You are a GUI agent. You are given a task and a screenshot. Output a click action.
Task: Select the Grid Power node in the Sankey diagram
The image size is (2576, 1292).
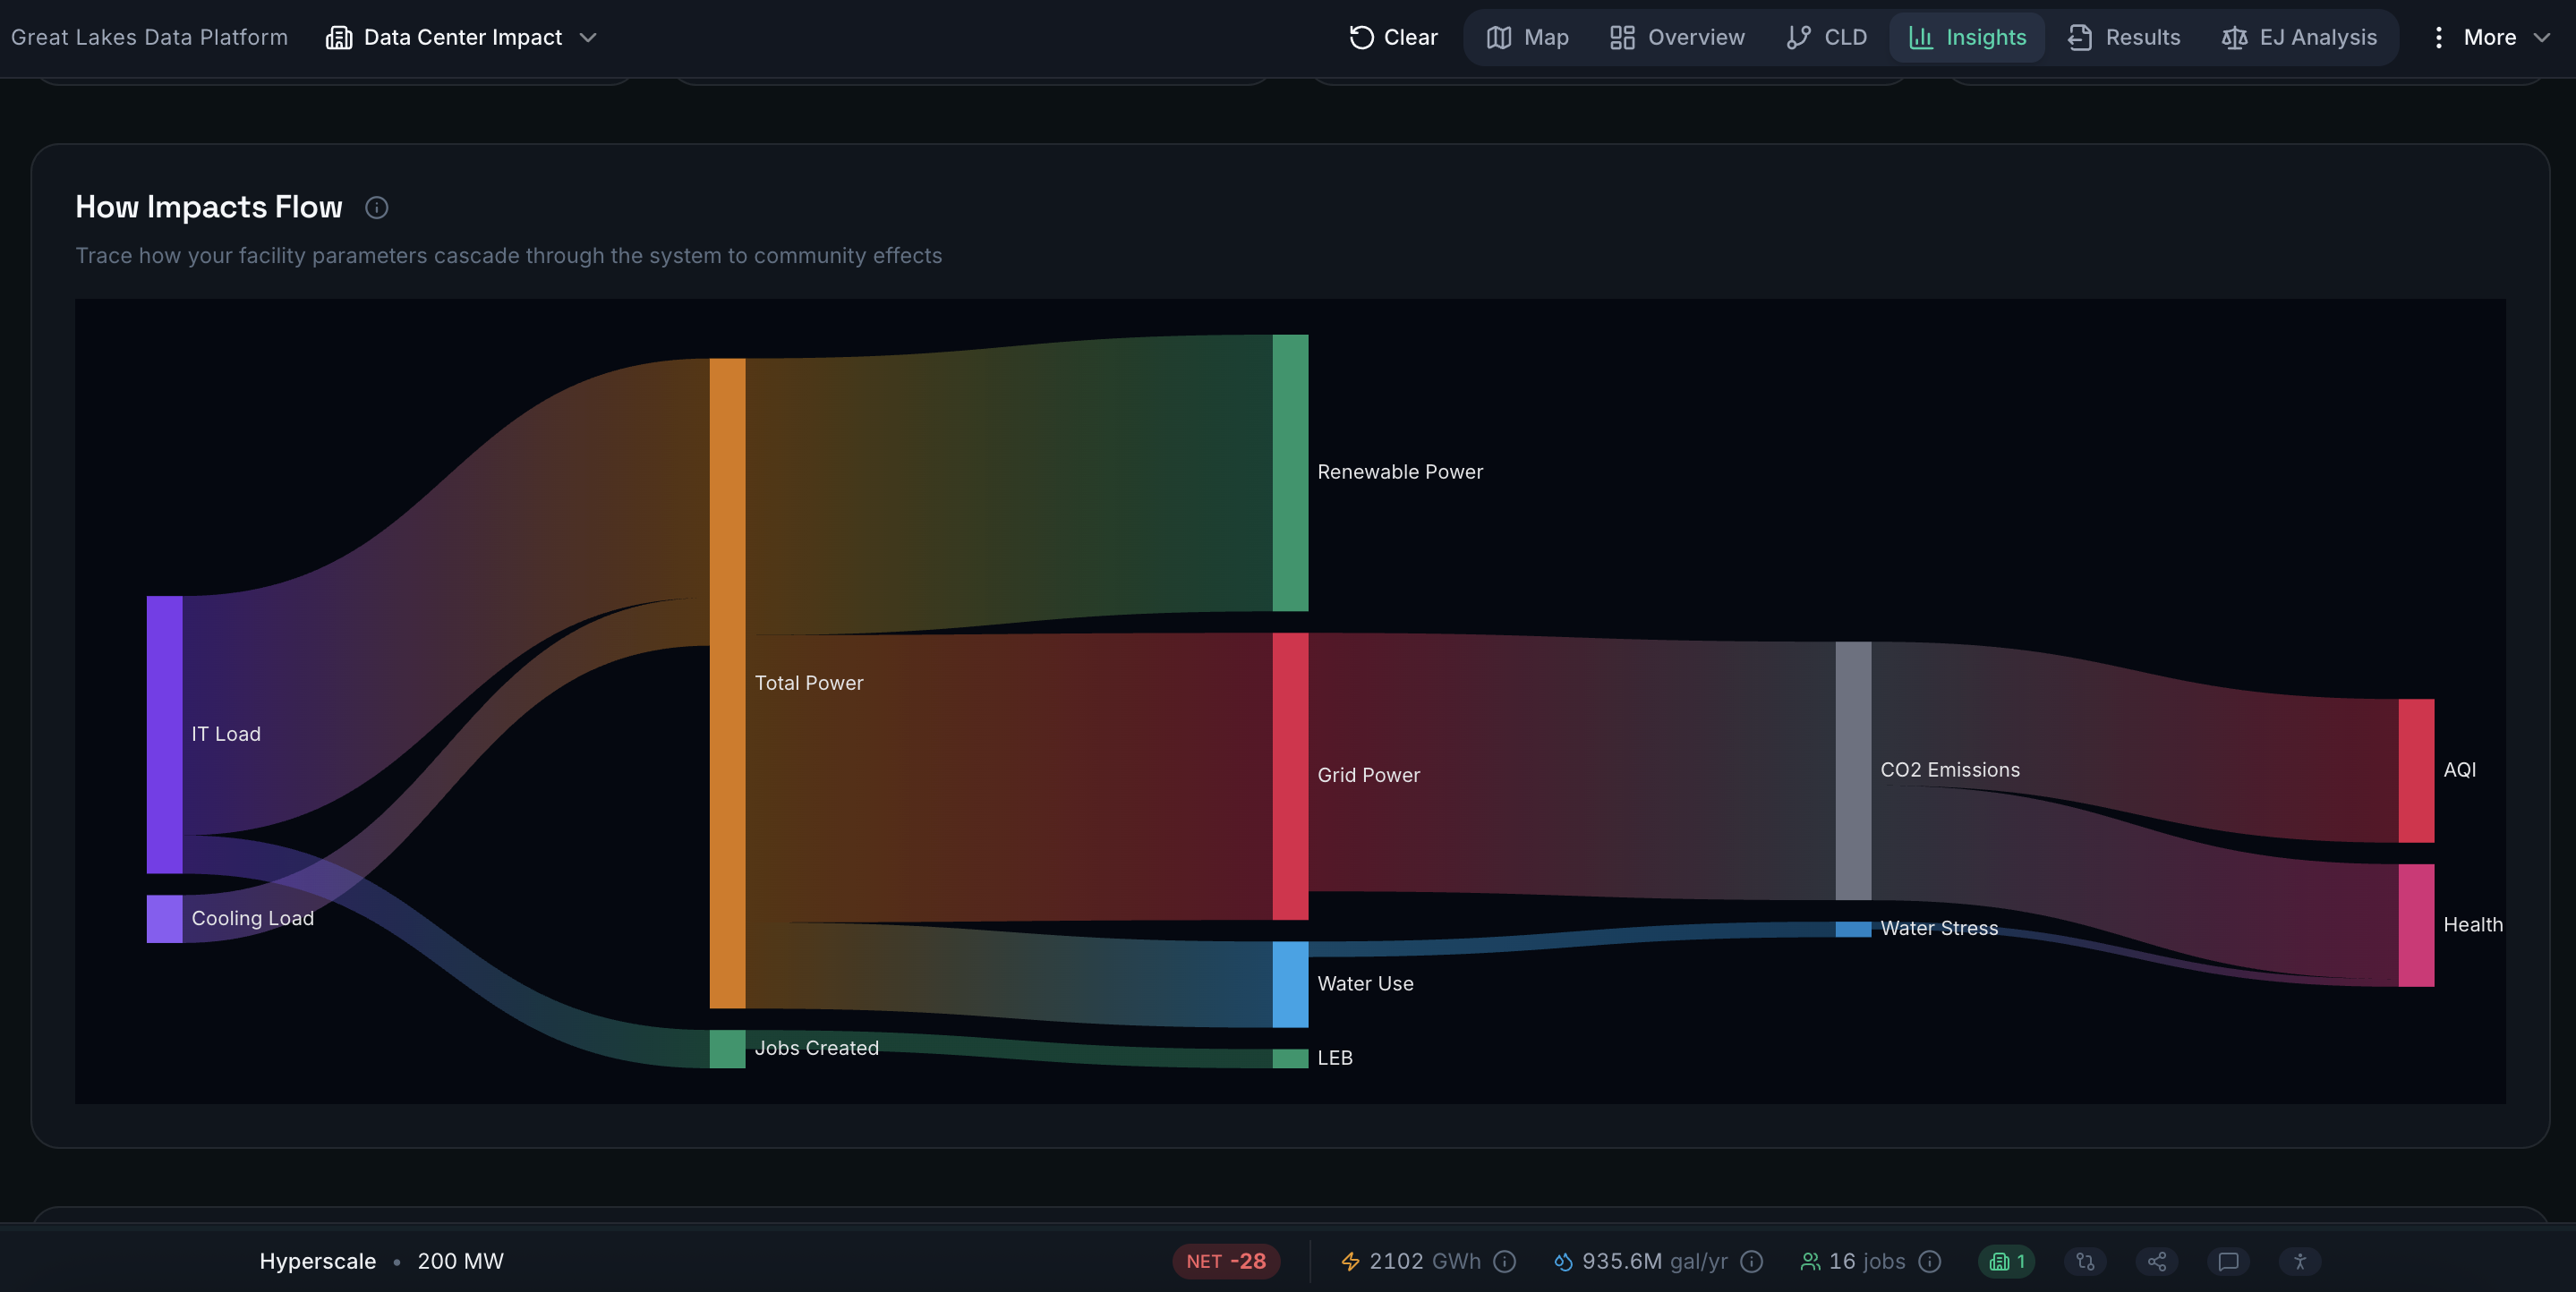coord(1289,775)
